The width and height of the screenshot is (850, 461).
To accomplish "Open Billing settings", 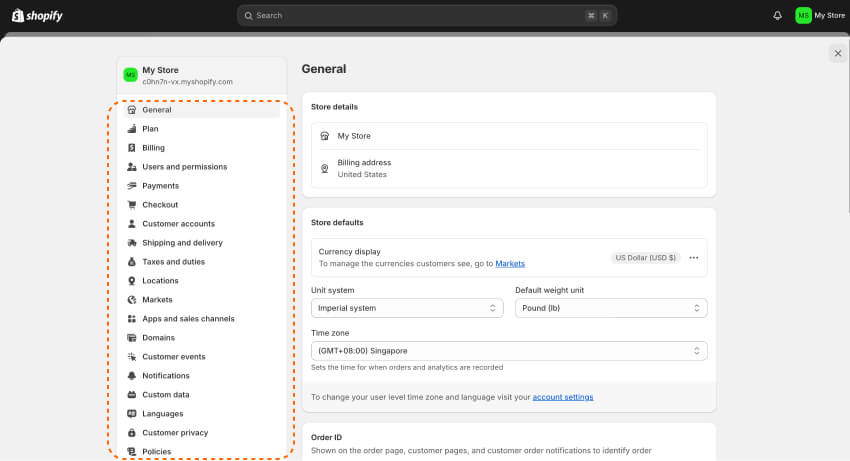I will pos(202,148).
